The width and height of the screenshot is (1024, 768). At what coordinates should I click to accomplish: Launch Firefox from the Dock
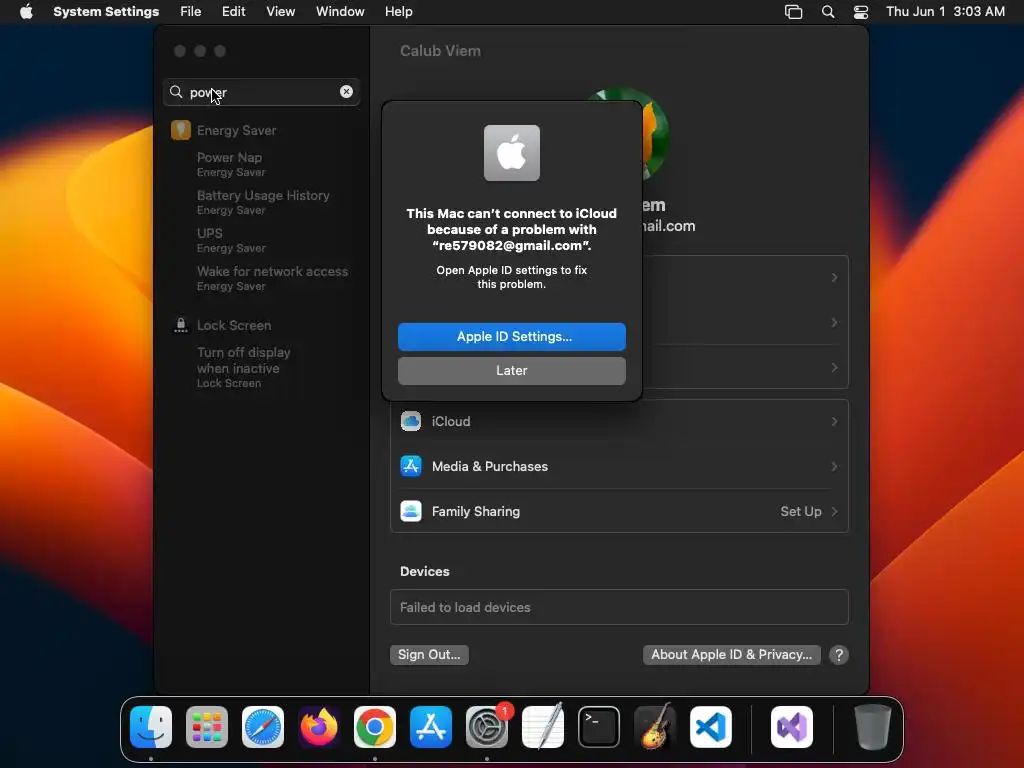319,727
